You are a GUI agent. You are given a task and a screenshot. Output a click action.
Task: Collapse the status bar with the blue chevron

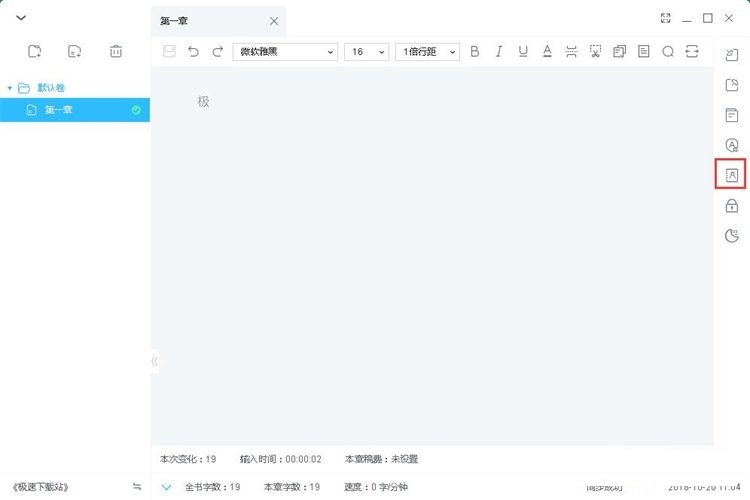point(166,488)
